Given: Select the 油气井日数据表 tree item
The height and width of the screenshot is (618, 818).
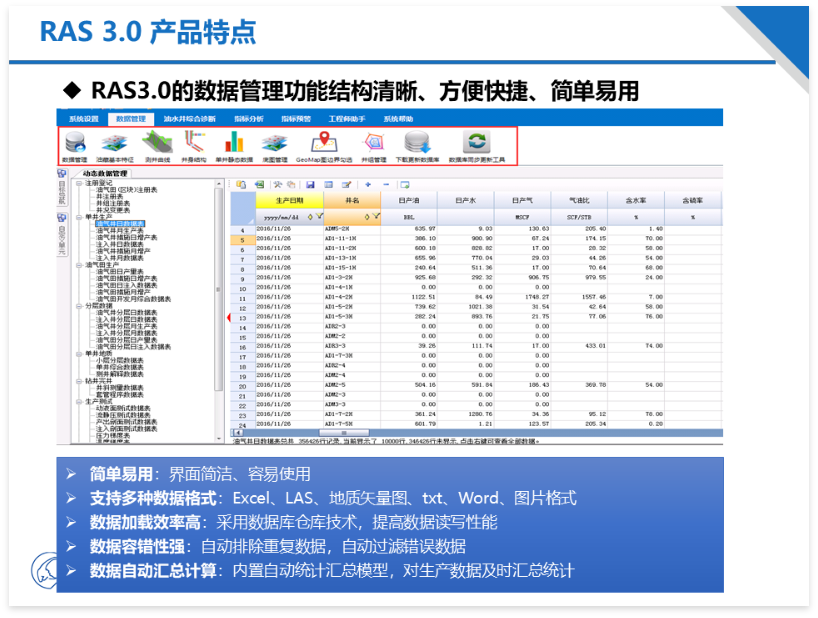Looking at the screenshot, I should point(120,224).
